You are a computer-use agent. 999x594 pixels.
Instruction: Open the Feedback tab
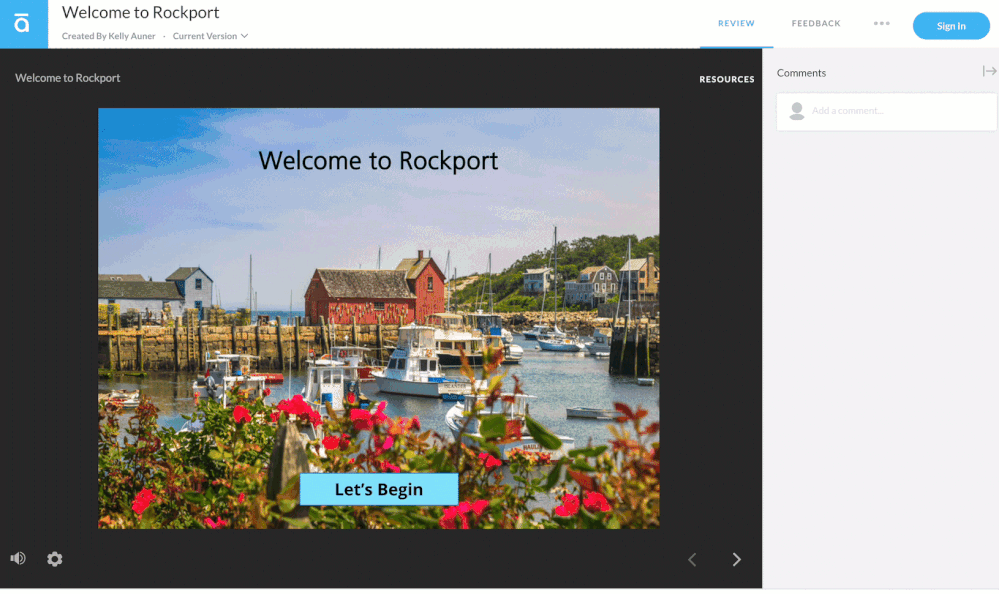[x=816, y=24]
